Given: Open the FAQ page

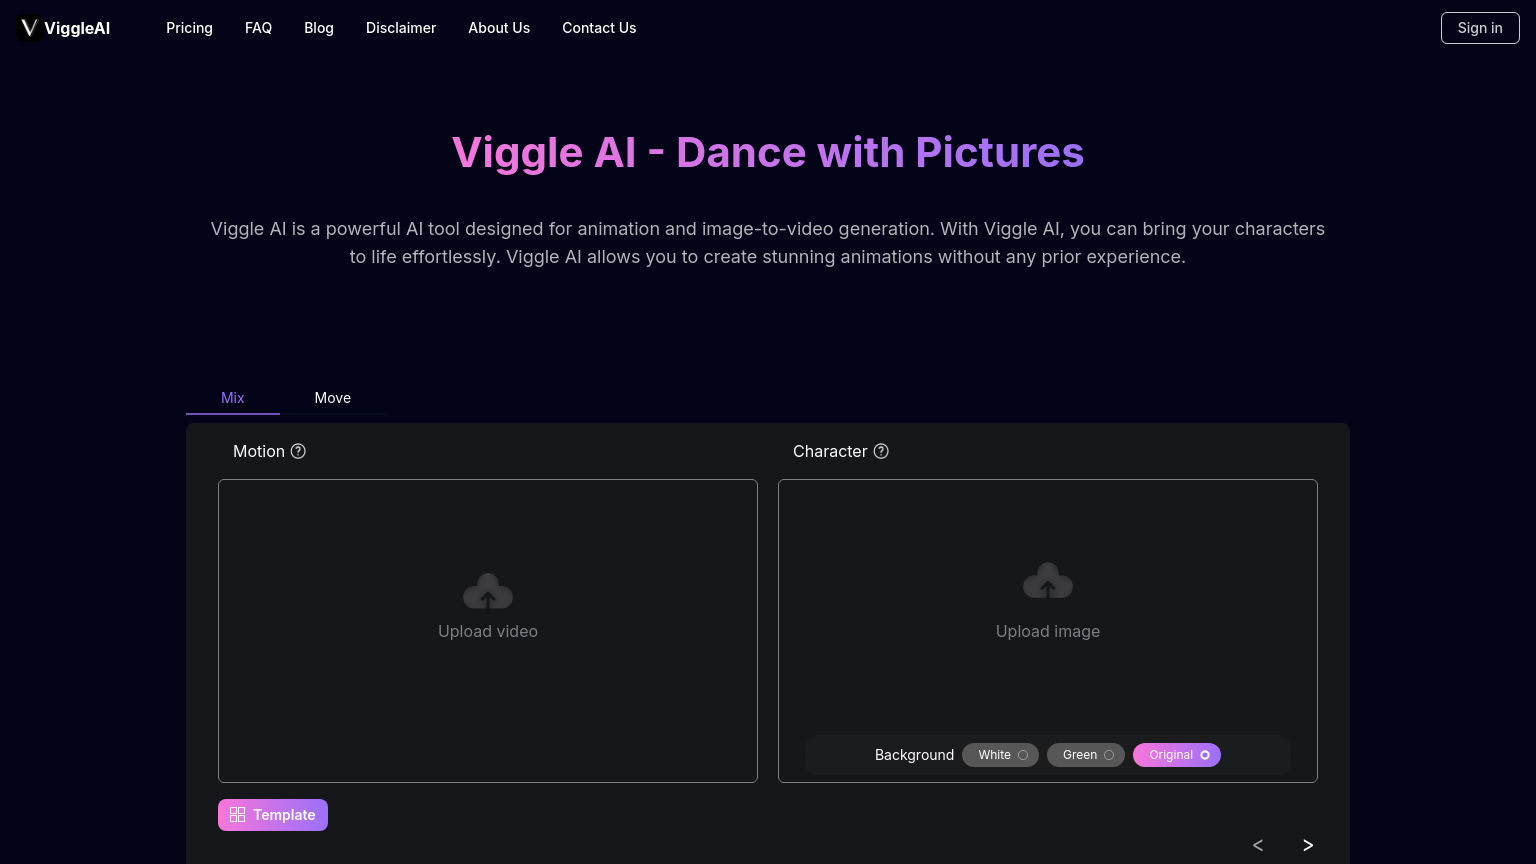Looking at the screenshot, I should [258, 28].
